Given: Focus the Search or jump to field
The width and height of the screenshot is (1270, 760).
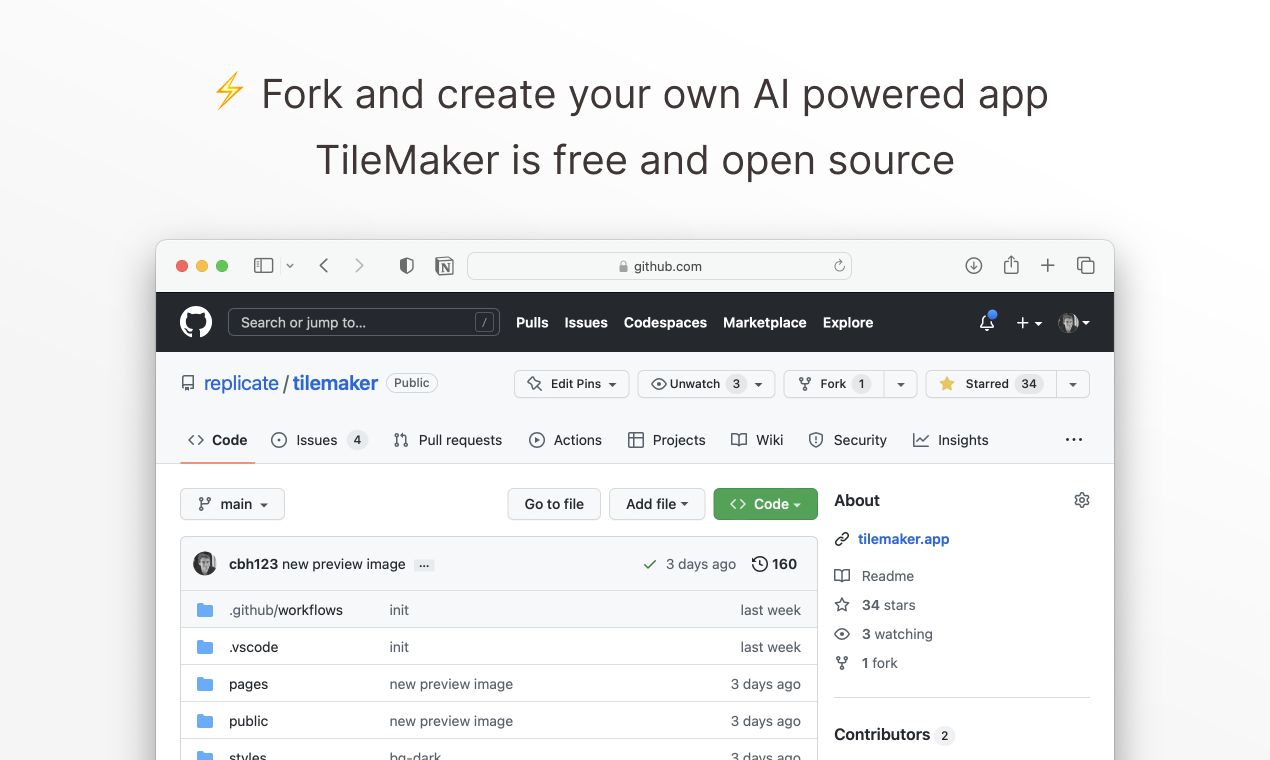Looking at the screenshot, I should (x=364, y=322).
